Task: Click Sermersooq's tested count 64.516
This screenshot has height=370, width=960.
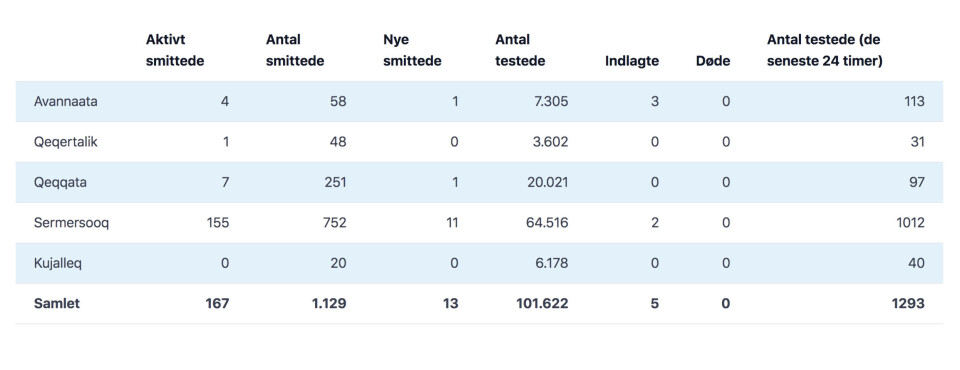Action: click(546, 223)
